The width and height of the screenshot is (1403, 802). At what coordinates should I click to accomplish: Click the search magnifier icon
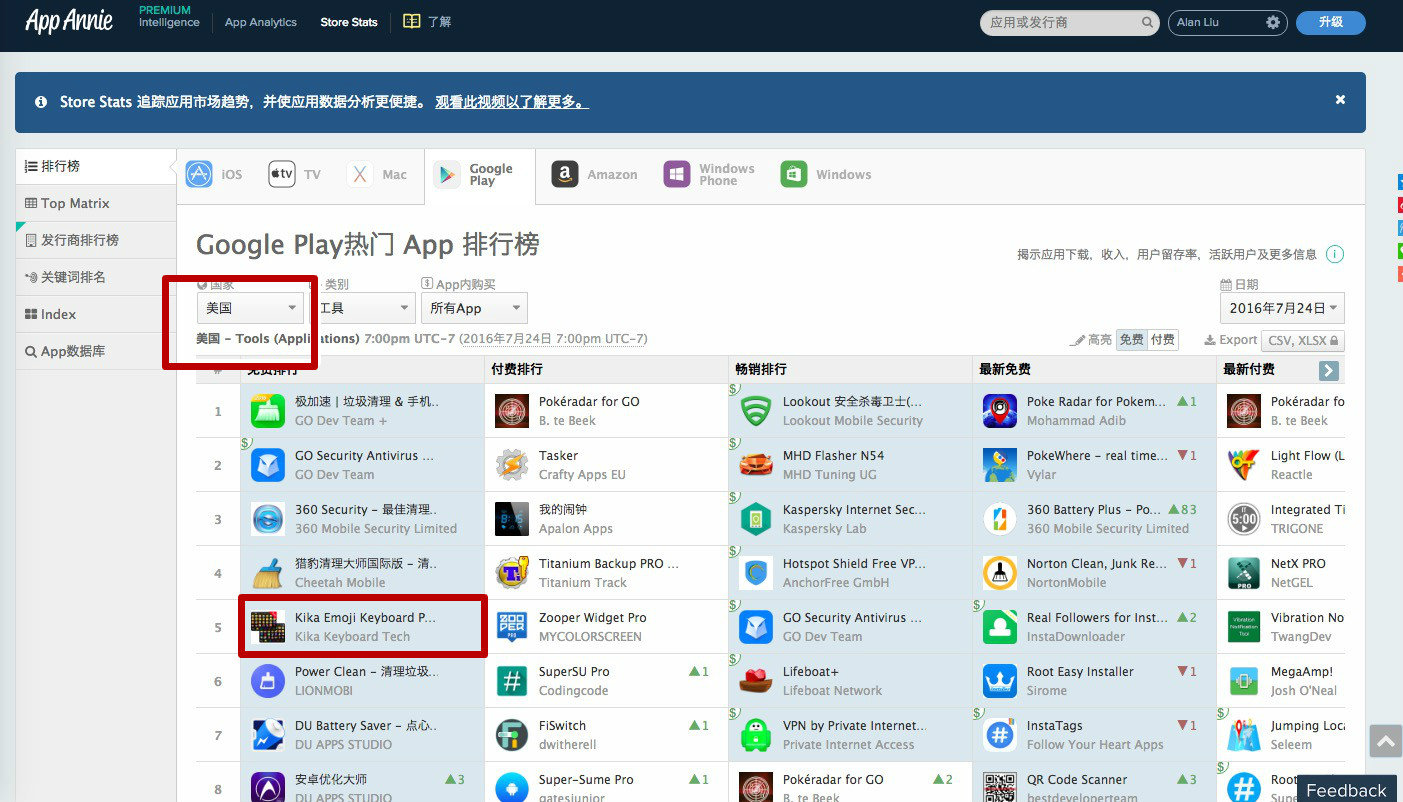[x=1147, y=22]
